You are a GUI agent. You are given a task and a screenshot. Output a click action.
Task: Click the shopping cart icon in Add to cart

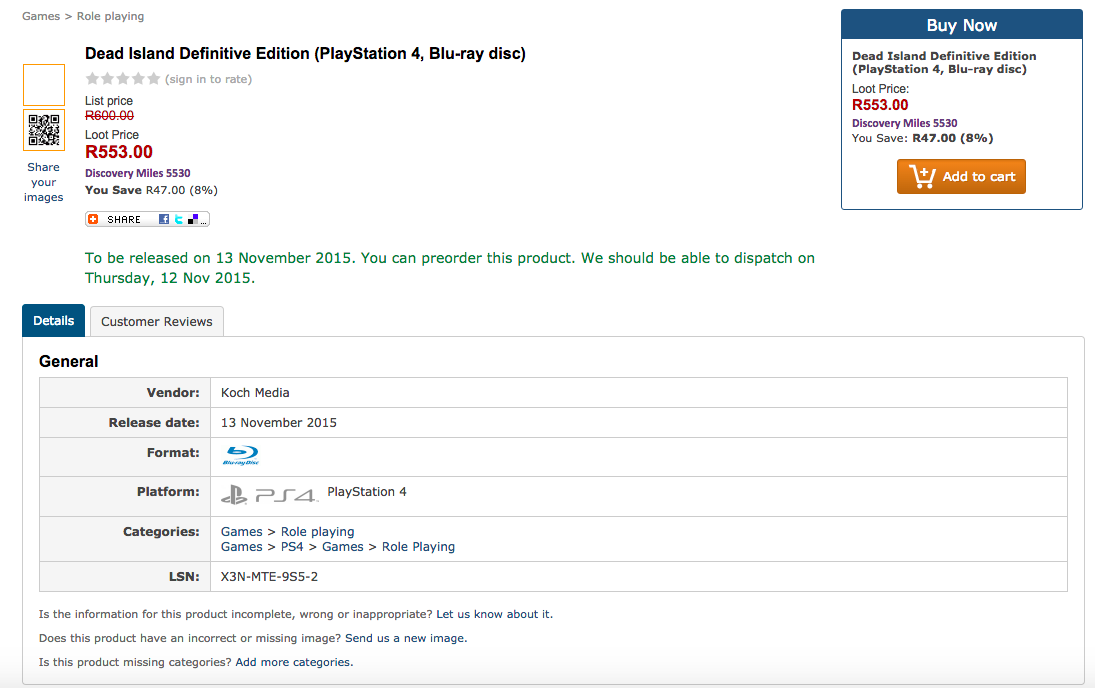(x=922, y=176)
